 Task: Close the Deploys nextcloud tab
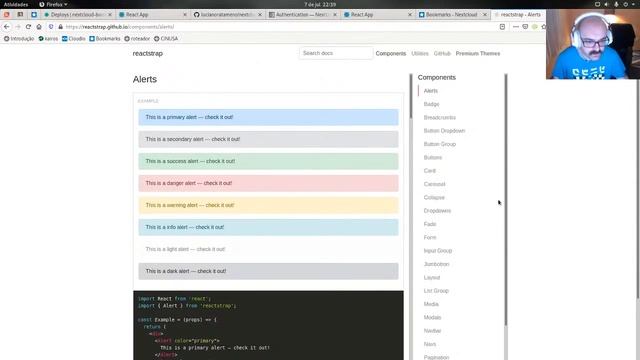[110, 15]
